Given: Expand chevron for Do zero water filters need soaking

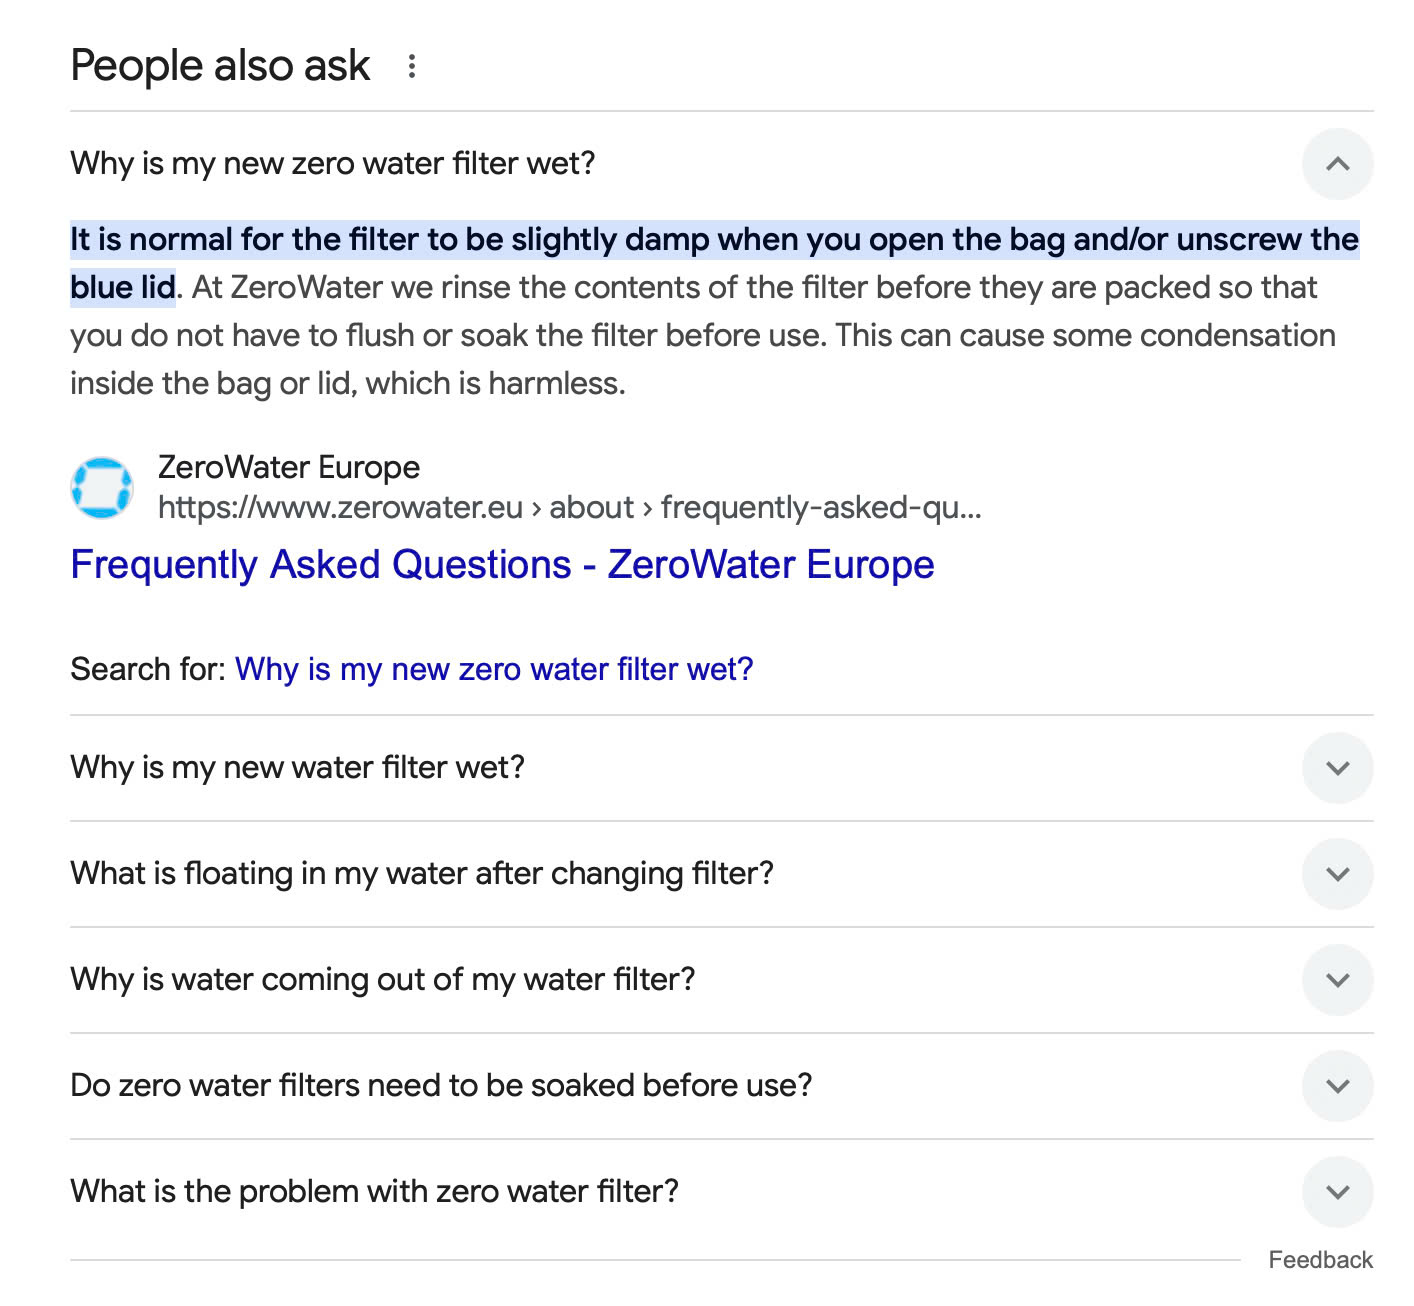Looking at the screenshot, I should pos(1337,1086).
